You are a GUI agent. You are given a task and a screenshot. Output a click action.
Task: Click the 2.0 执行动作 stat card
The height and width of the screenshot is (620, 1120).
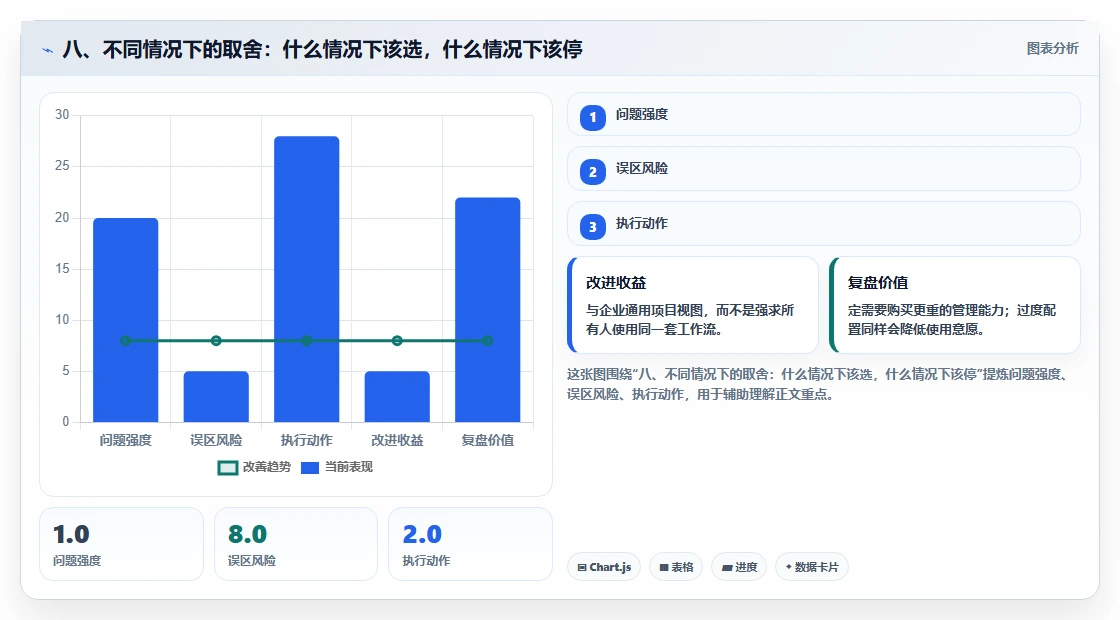click(470, 544)
